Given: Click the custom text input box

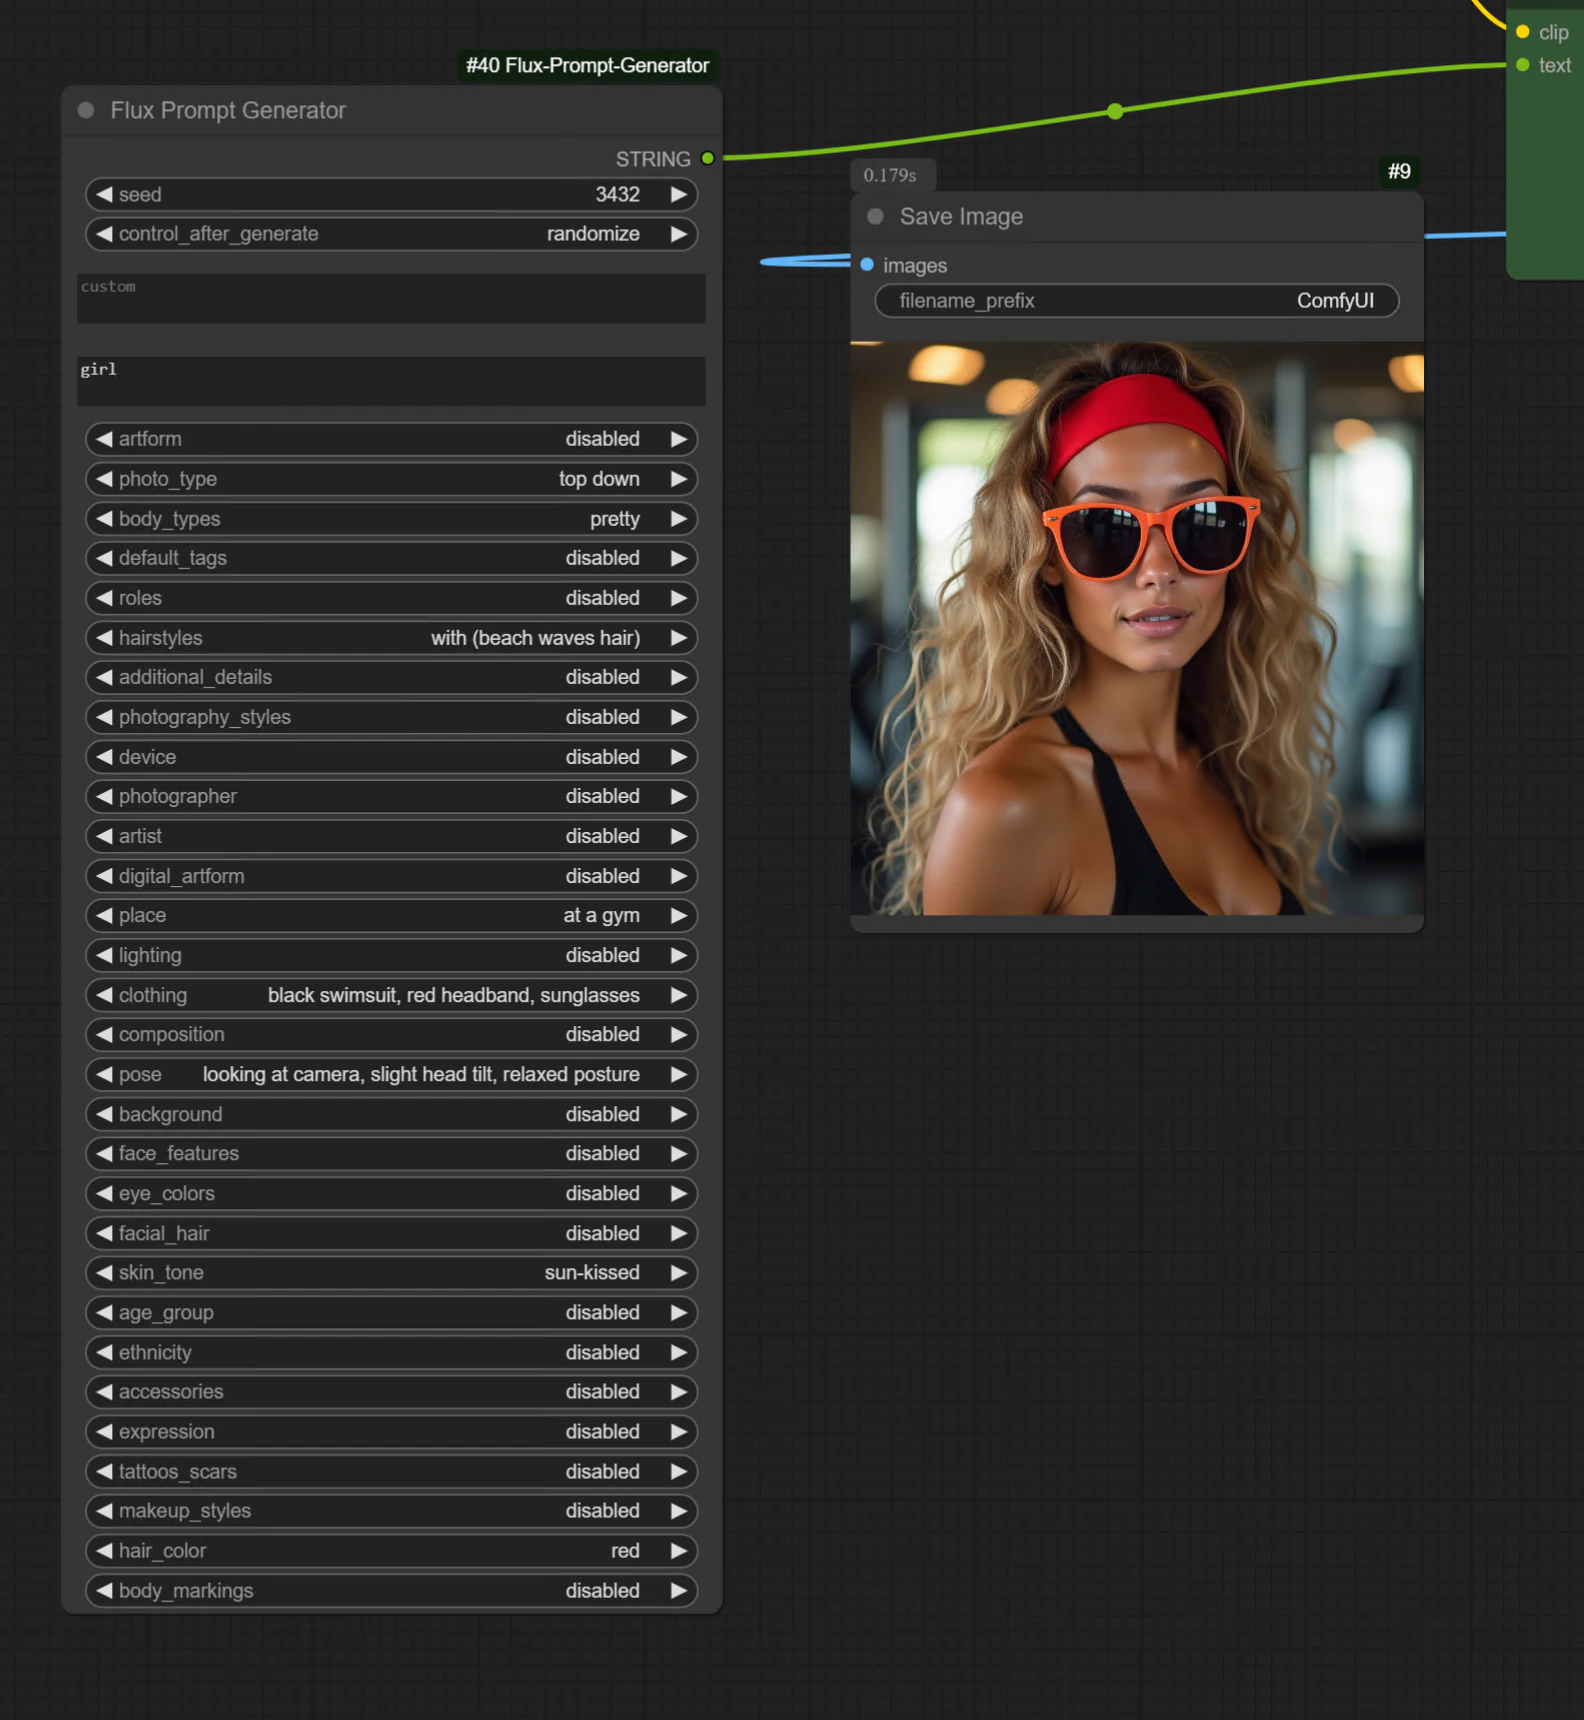Looking at the screenshot, I should pyautogui.click(x=390, y=298).
